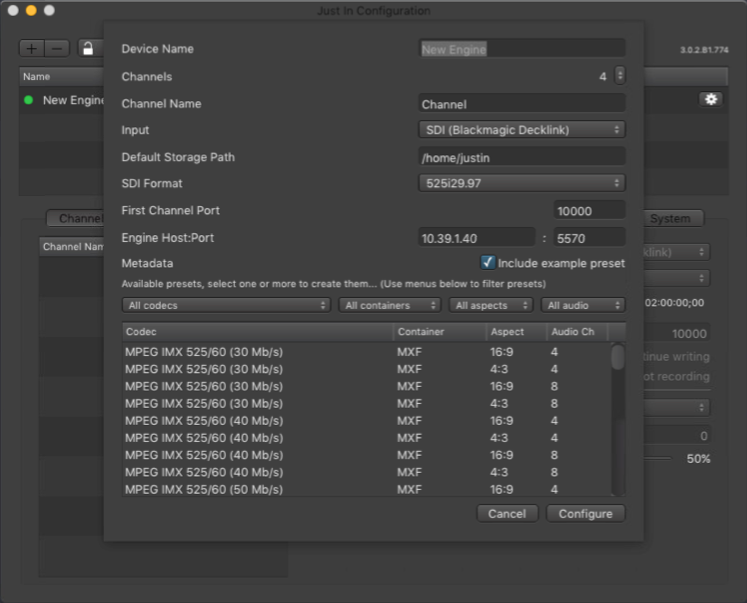
Task: Select 30 Mb/s 4:3 preset with 4 audio channels
Action: click(367, 369)
